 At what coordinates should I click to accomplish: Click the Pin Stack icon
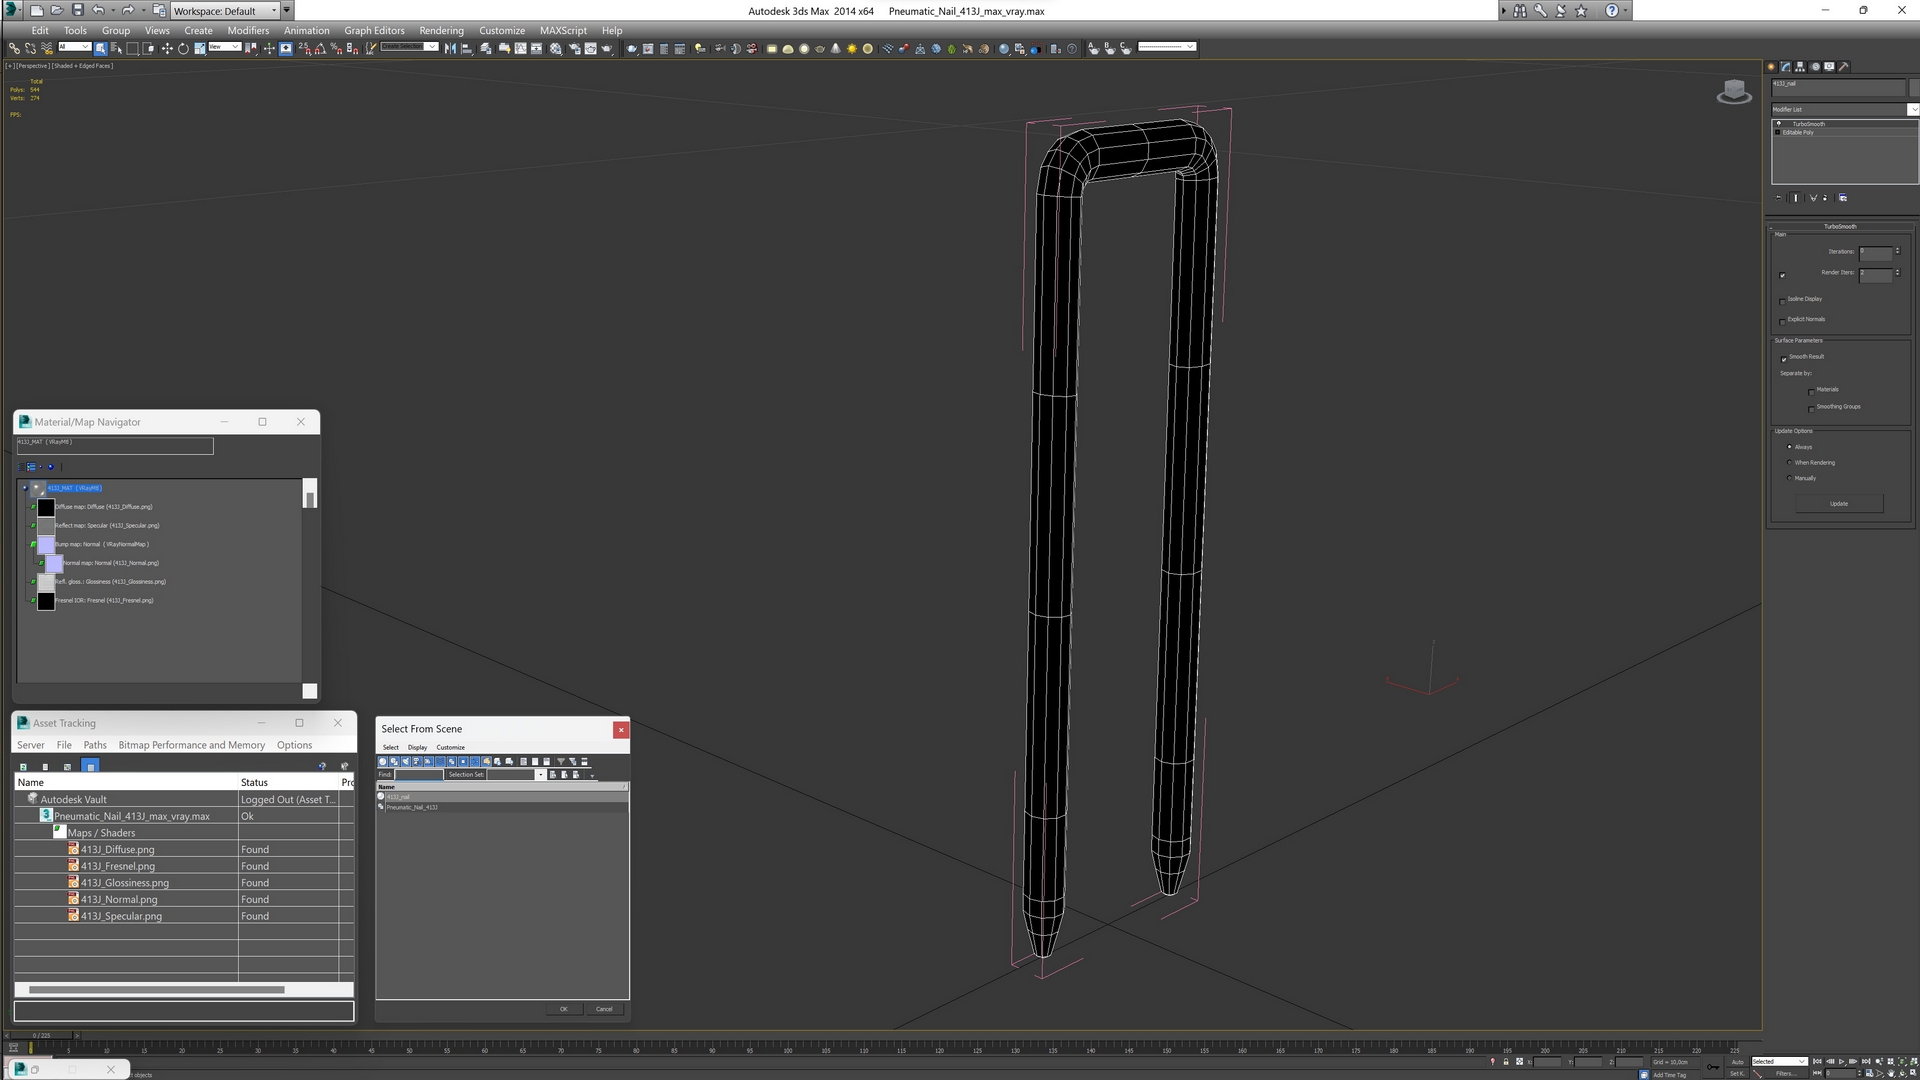tap(1778, 198)
